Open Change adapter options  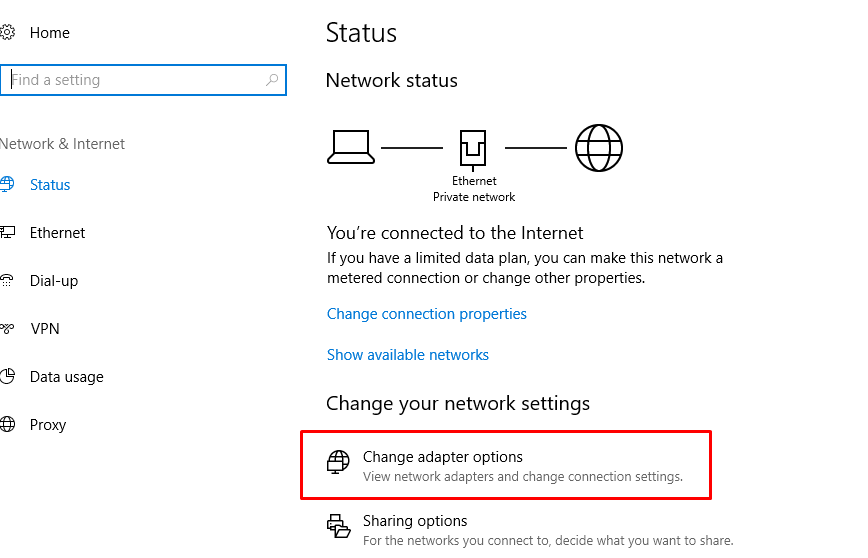[x=442, y=458]
